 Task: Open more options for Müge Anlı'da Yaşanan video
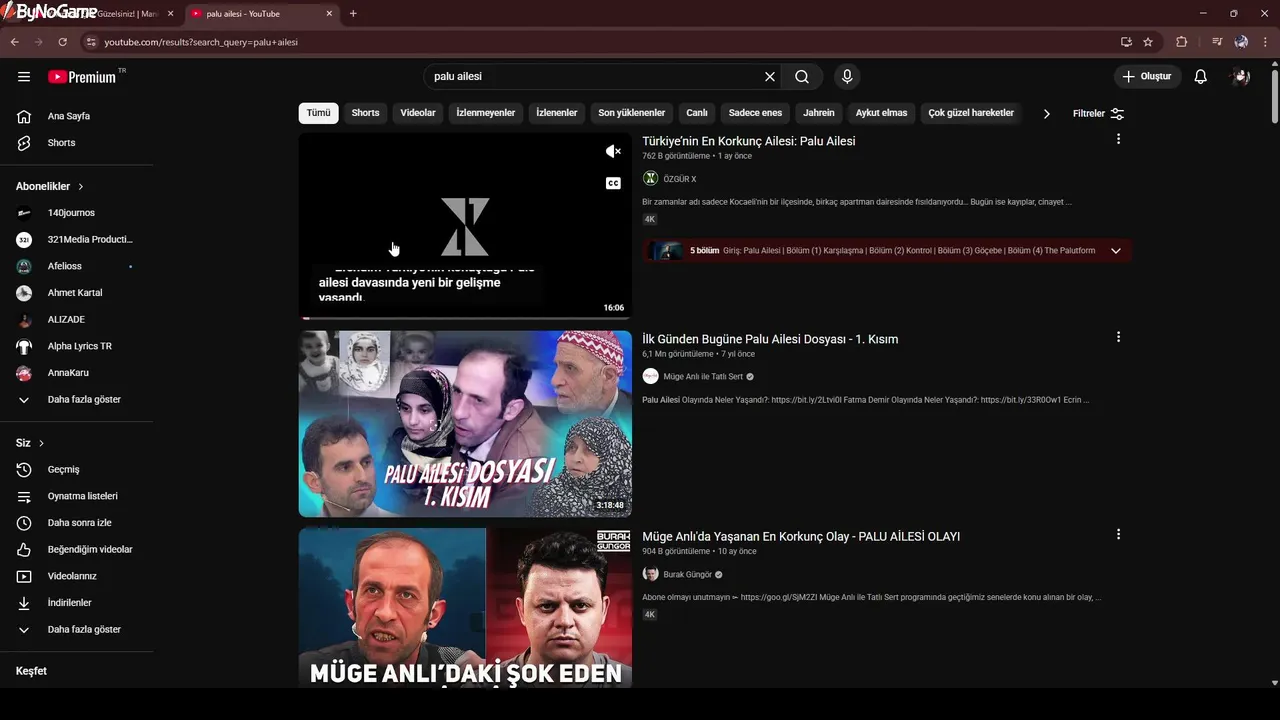click(1118, 535)
